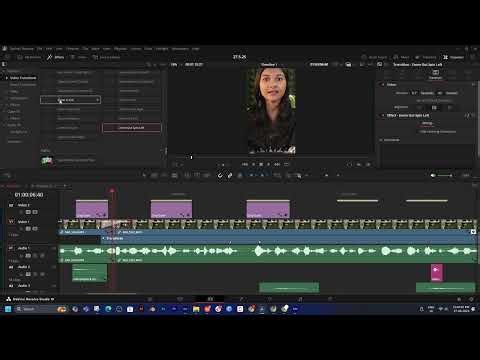
Task: Switch to the Media page icon
Action: [150, 299]
